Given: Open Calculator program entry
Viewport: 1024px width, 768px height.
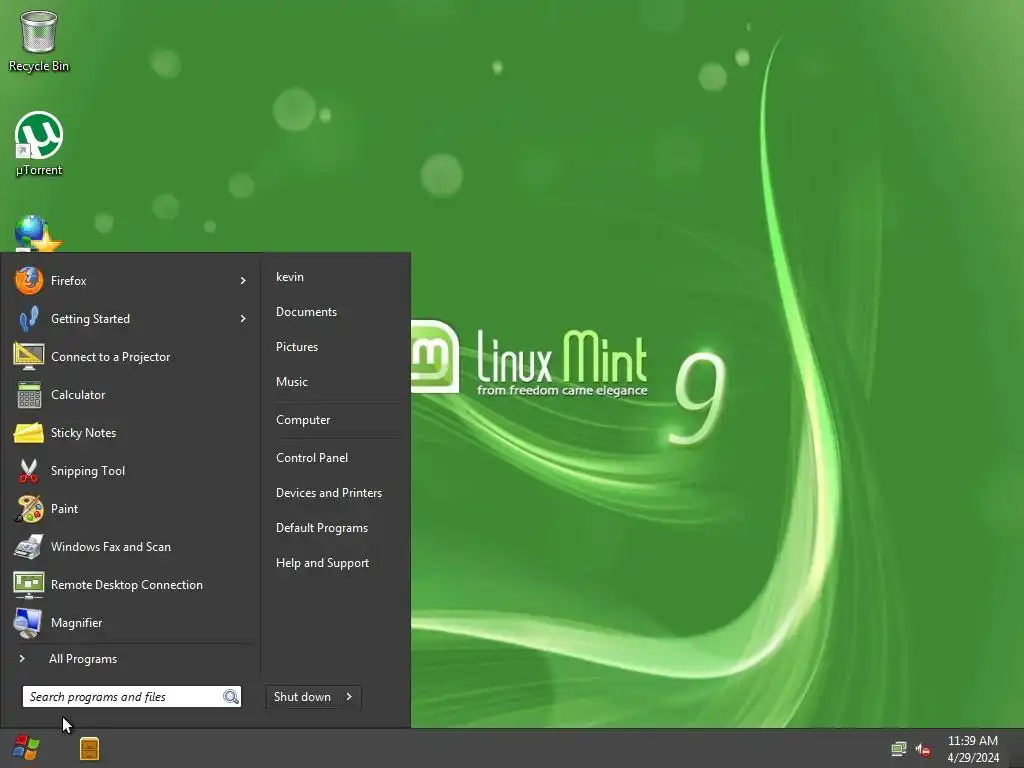Looking at the screenshot, I should pyautogui.click(x=131, y=394).
